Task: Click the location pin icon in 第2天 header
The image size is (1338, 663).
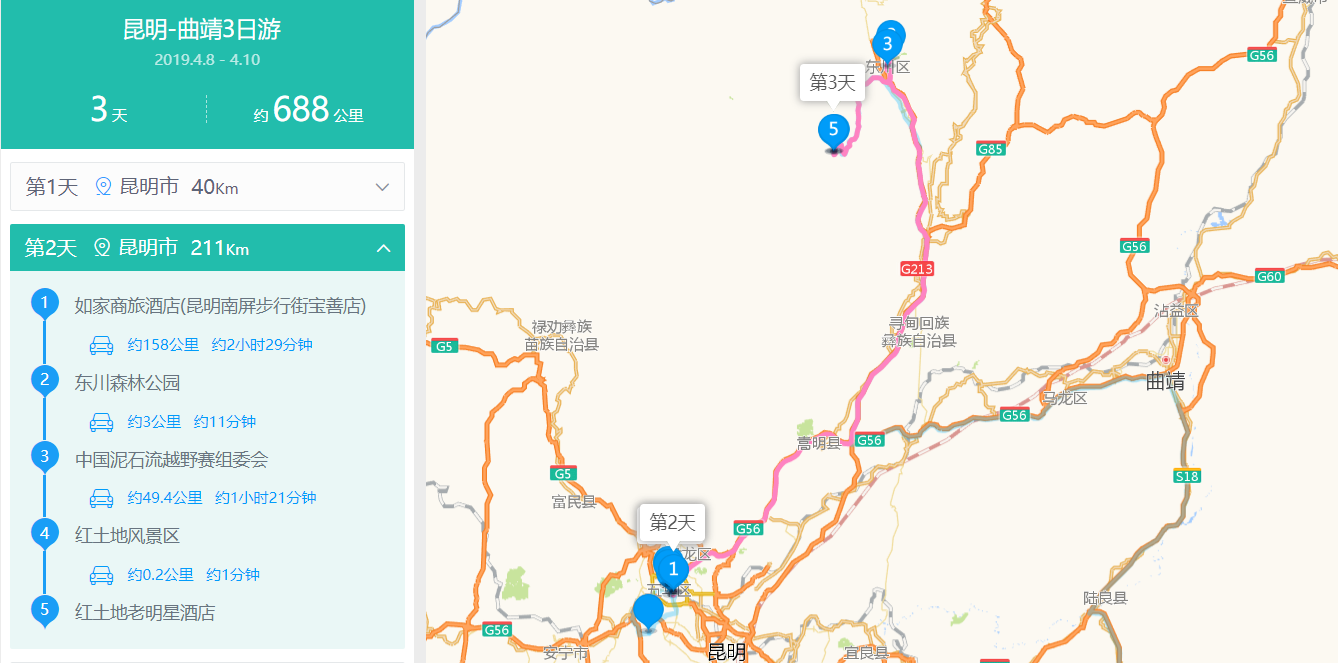Action: point(101,248)
